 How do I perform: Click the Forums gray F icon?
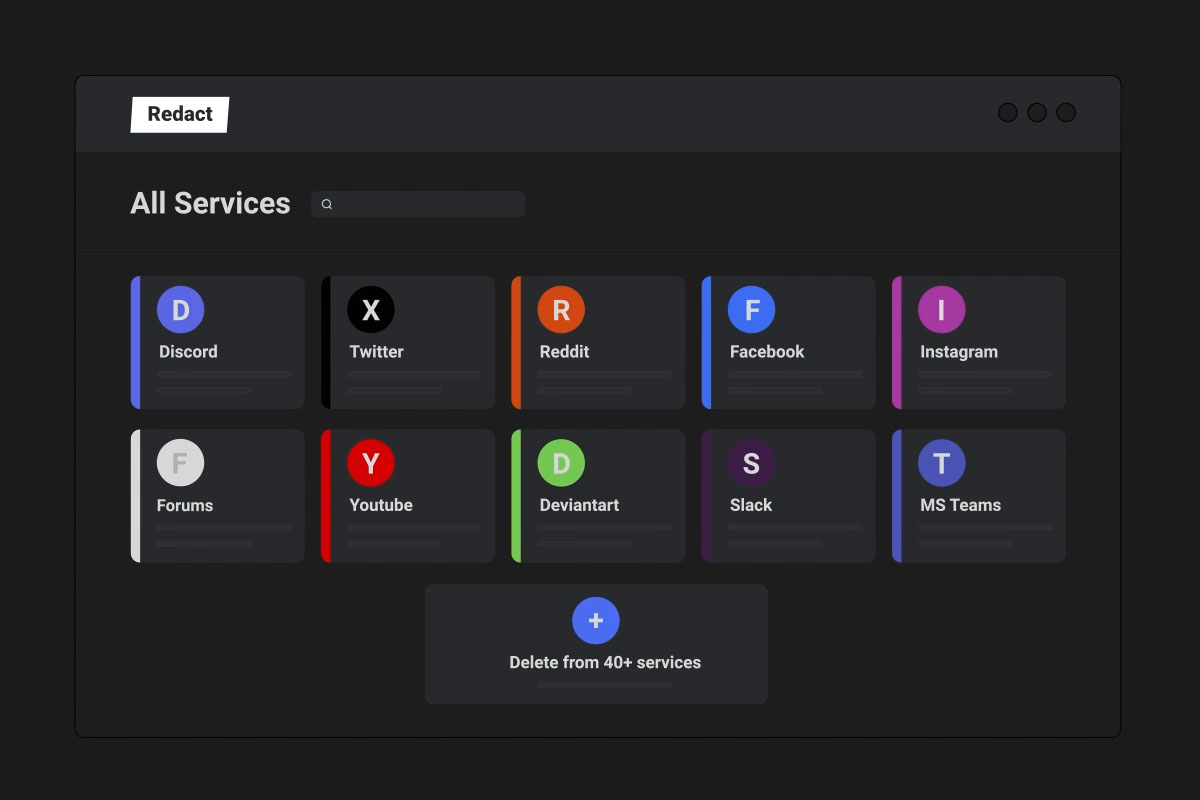[x=180, y=463]
